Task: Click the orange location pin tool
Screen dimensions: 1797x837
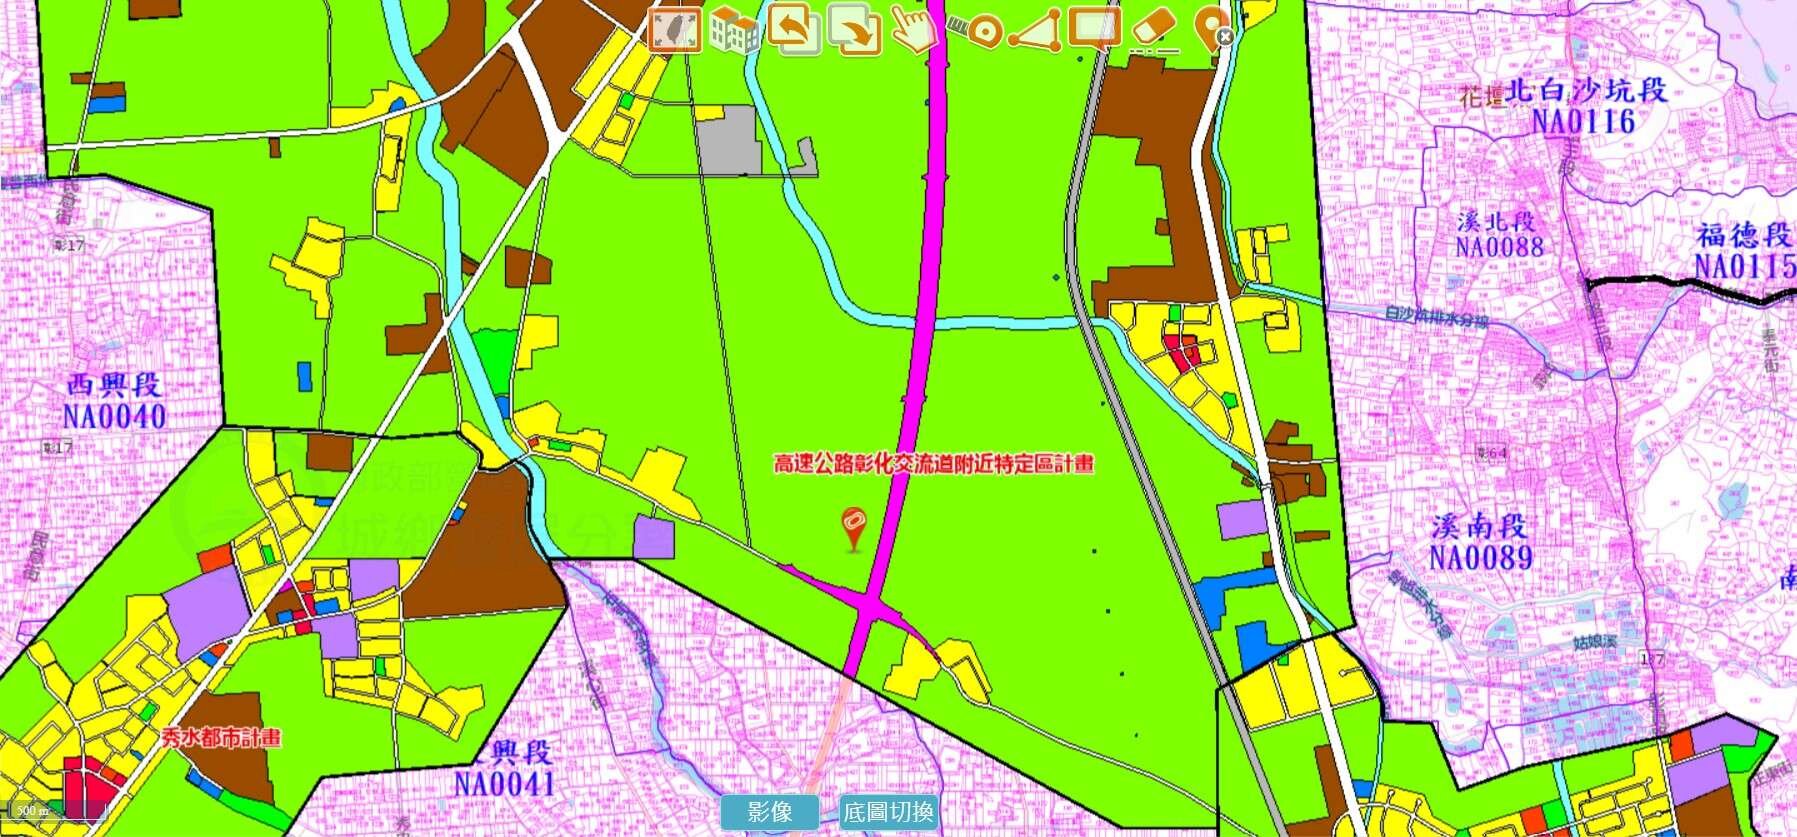Action: pyautogui.click(x=1209, y=28)
